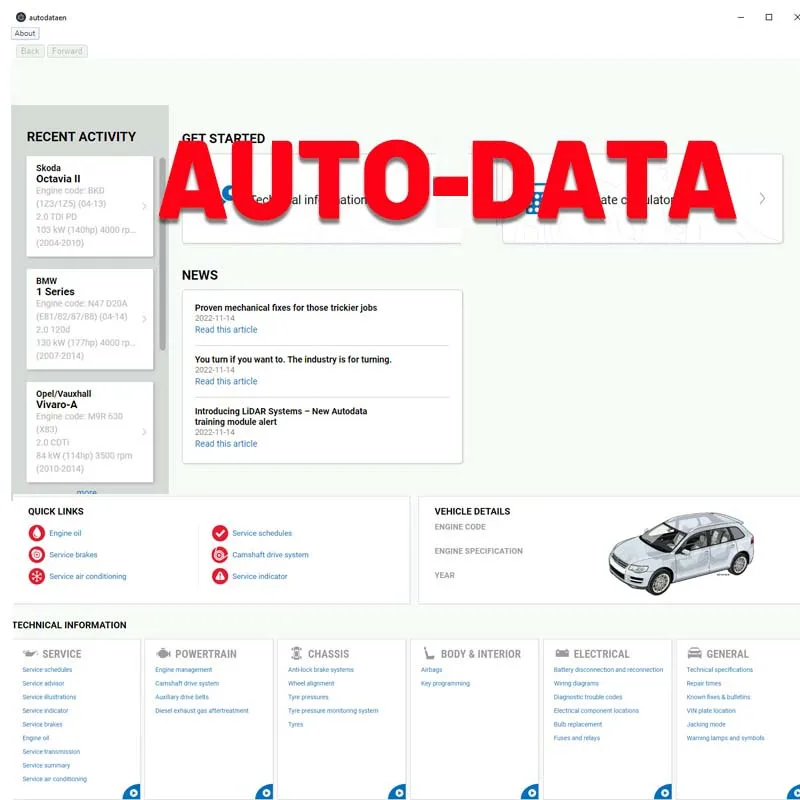Open the calculator card right chevron

[x=762, y=198]
